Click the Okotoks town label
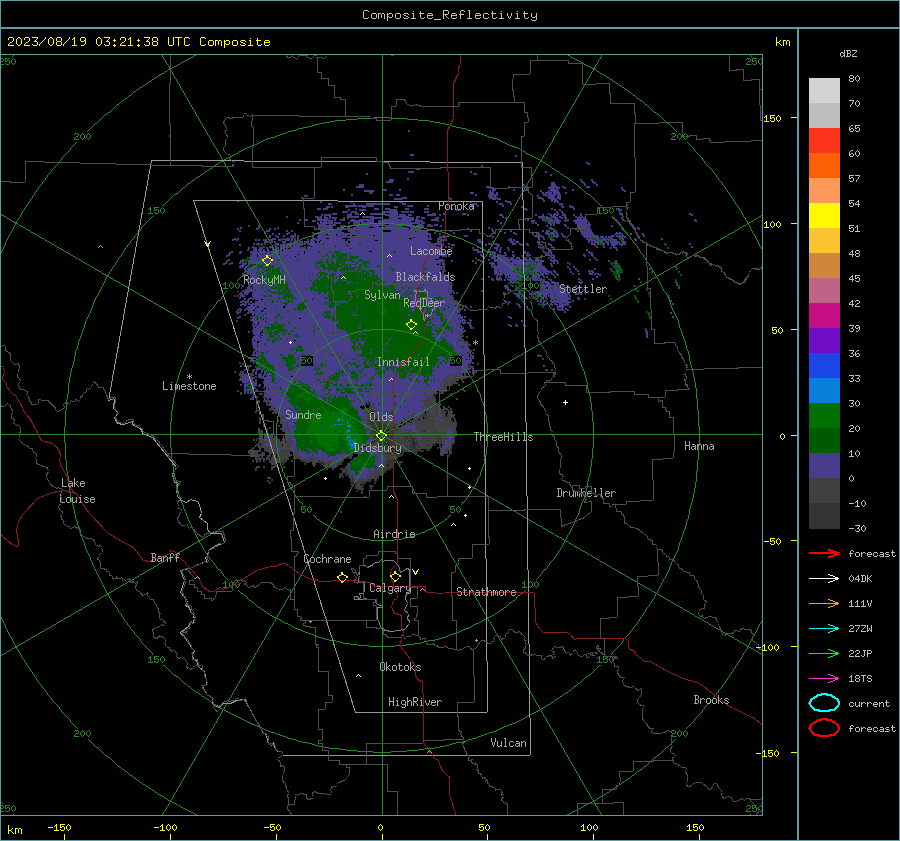Image resolution: width=900 pixels, height=841 pixels. click(x=400, y=667)
